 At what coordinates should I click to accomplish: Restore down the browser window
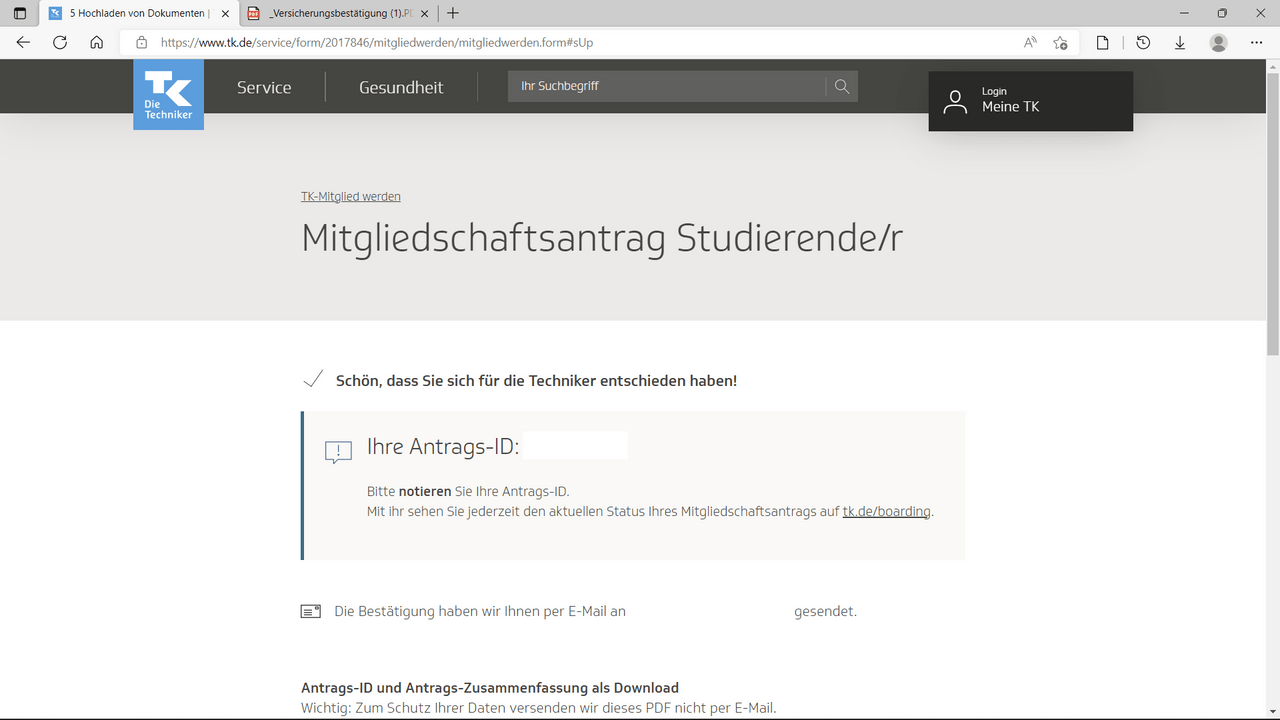(x=1222, y=13)
